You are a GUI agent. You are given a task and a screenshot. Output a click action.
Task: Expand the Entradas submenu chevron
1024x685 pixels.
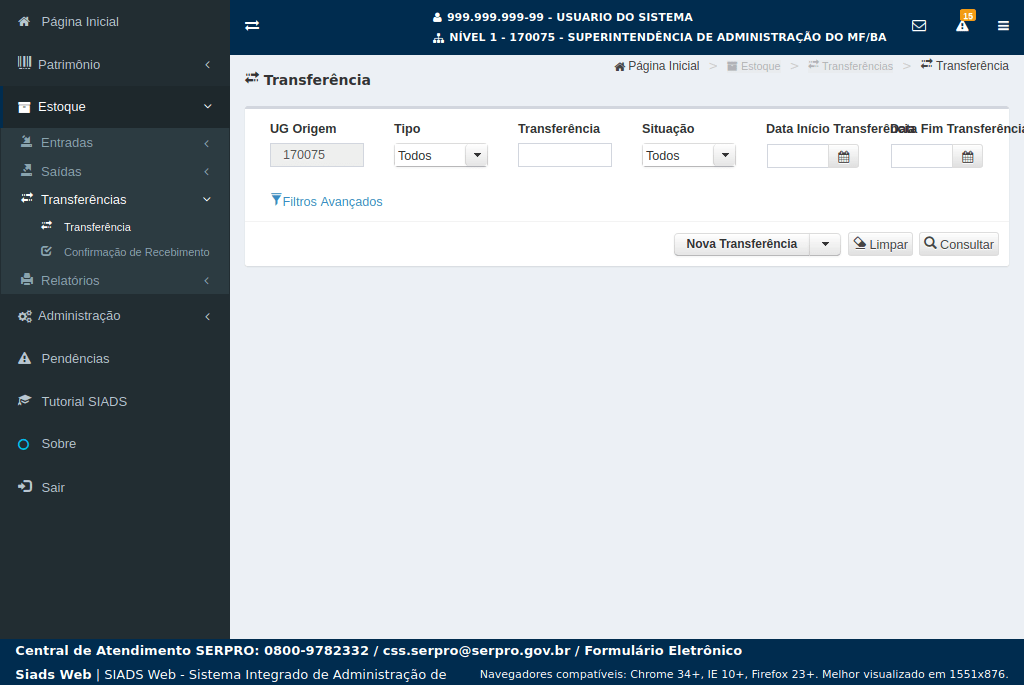click(206, 143)
